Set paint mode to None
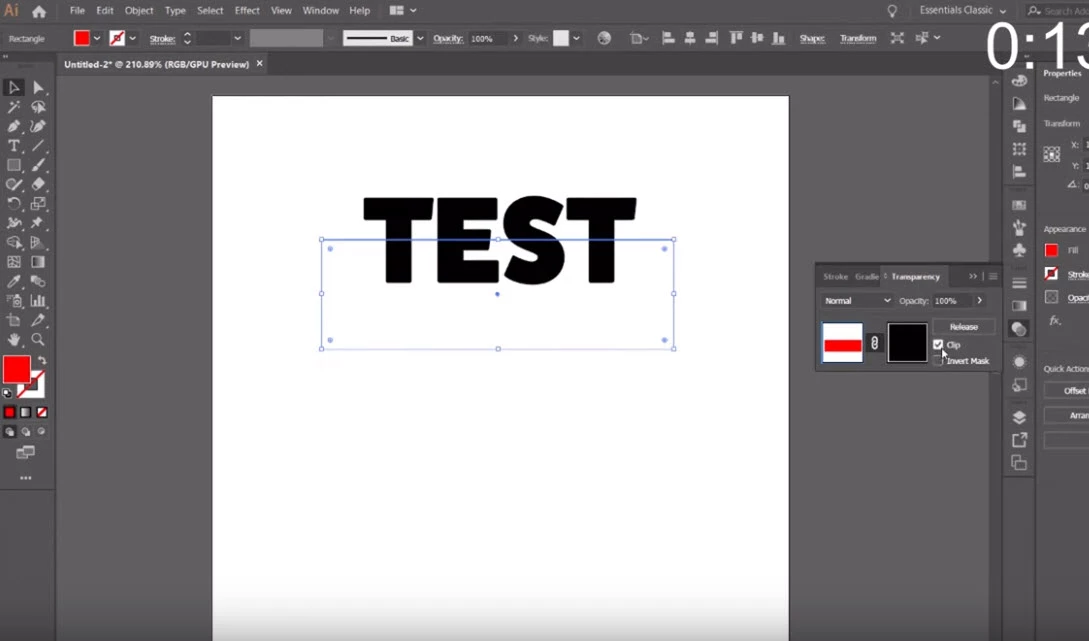Viewport: 1089px width, 641px height. click(42, 413)
